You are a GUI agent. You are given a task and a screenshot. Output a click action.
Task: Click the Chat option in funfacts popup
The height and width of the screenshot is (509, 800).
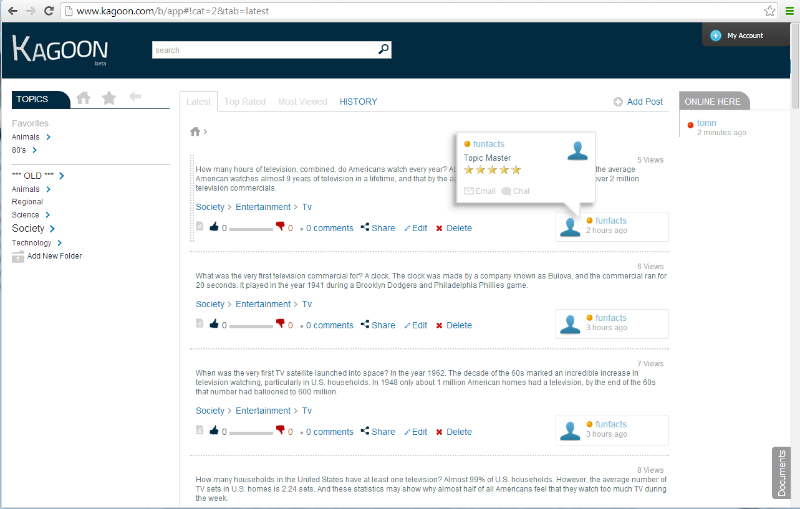point(515,190)
